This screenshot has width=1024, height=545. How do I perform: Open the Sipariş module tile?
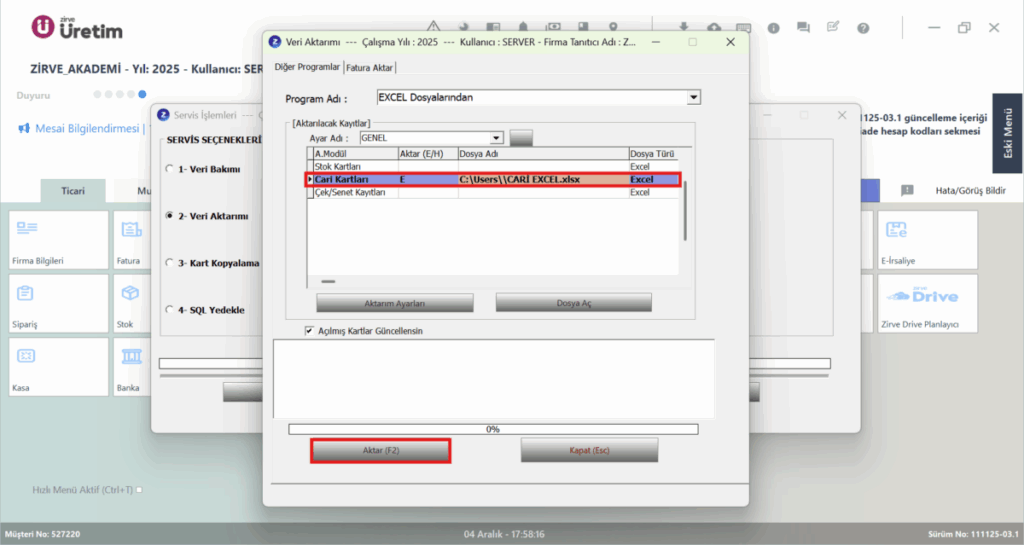pos(59,304)
